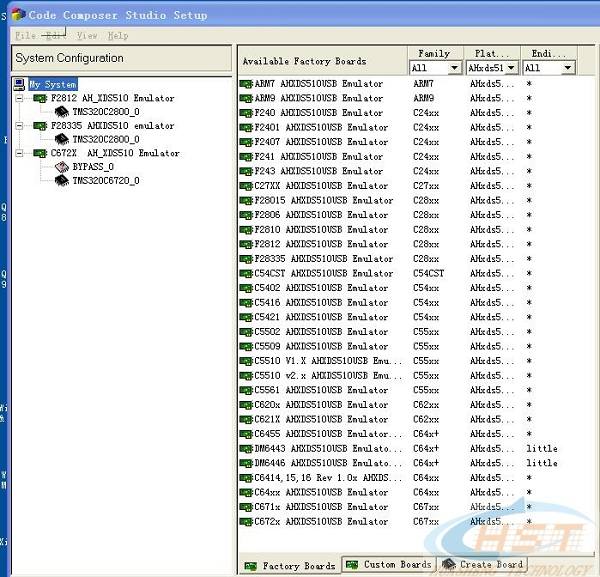This screenshot has height=577, width=600.
Task: Click the C64xx AHXDS510USB Emulator board icon
Action: [246, 493]
